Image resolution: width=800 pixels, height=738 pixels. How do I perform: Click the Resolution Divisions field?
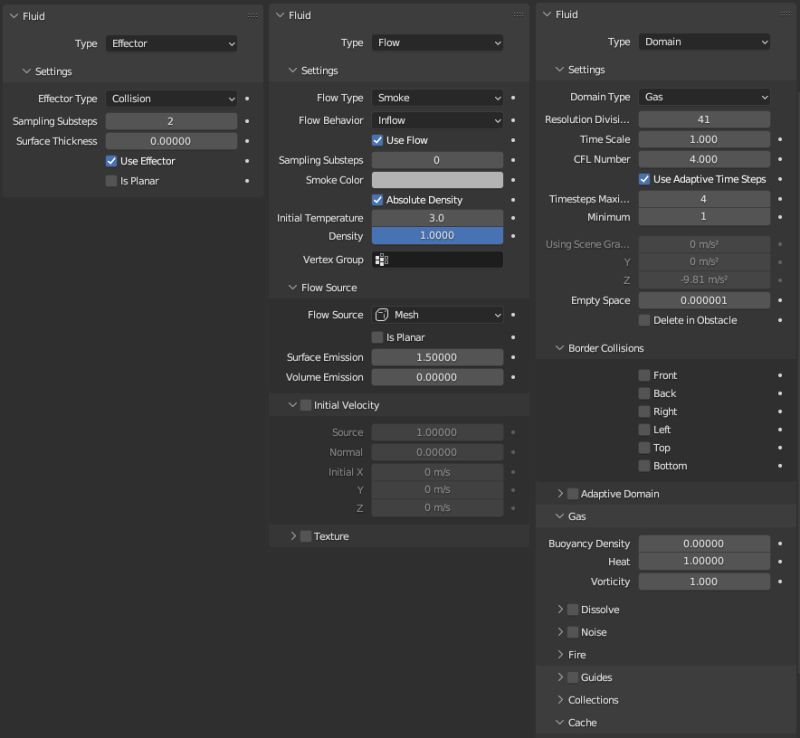click(x=704, y=119)
